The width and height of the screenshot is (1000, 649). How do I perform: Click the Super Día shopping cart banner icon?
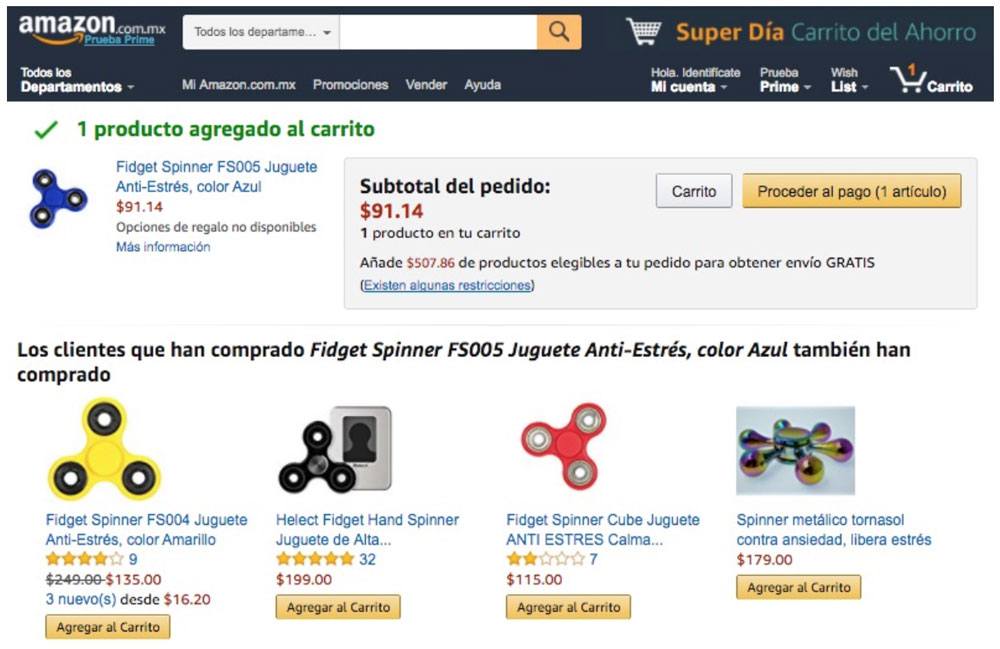644,32
